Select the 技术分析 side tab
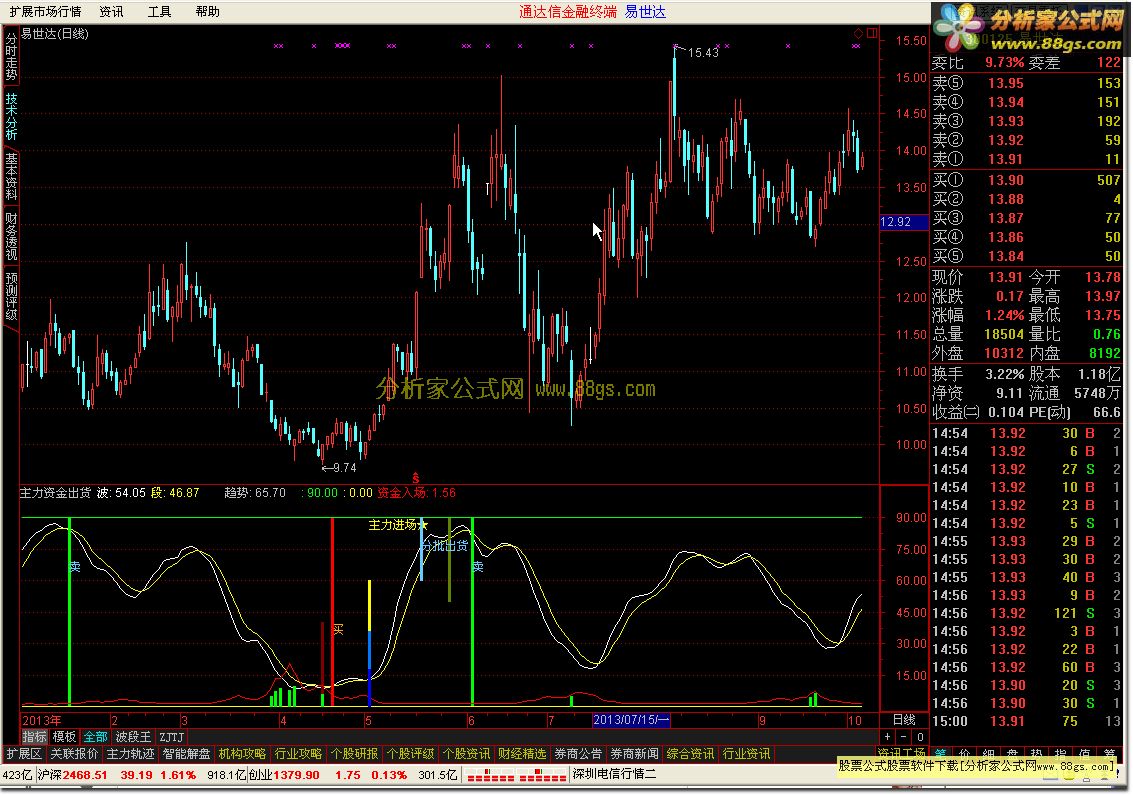Screen dimensions: 1133x795 [x=11, y=116]
